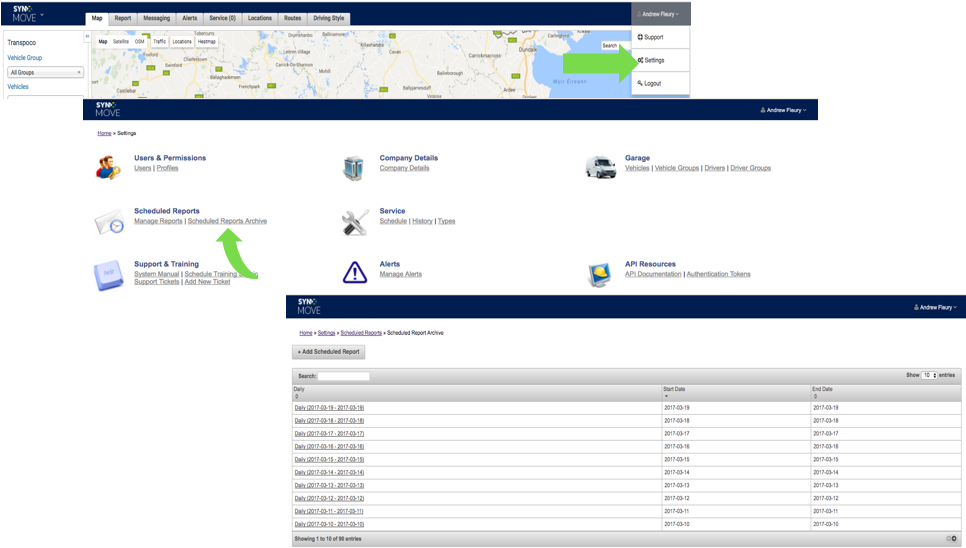The height and width of the screenshot is (548, 966).
Task: Click Home breadcrumb on Settings page
Action: tap(104, 133)
